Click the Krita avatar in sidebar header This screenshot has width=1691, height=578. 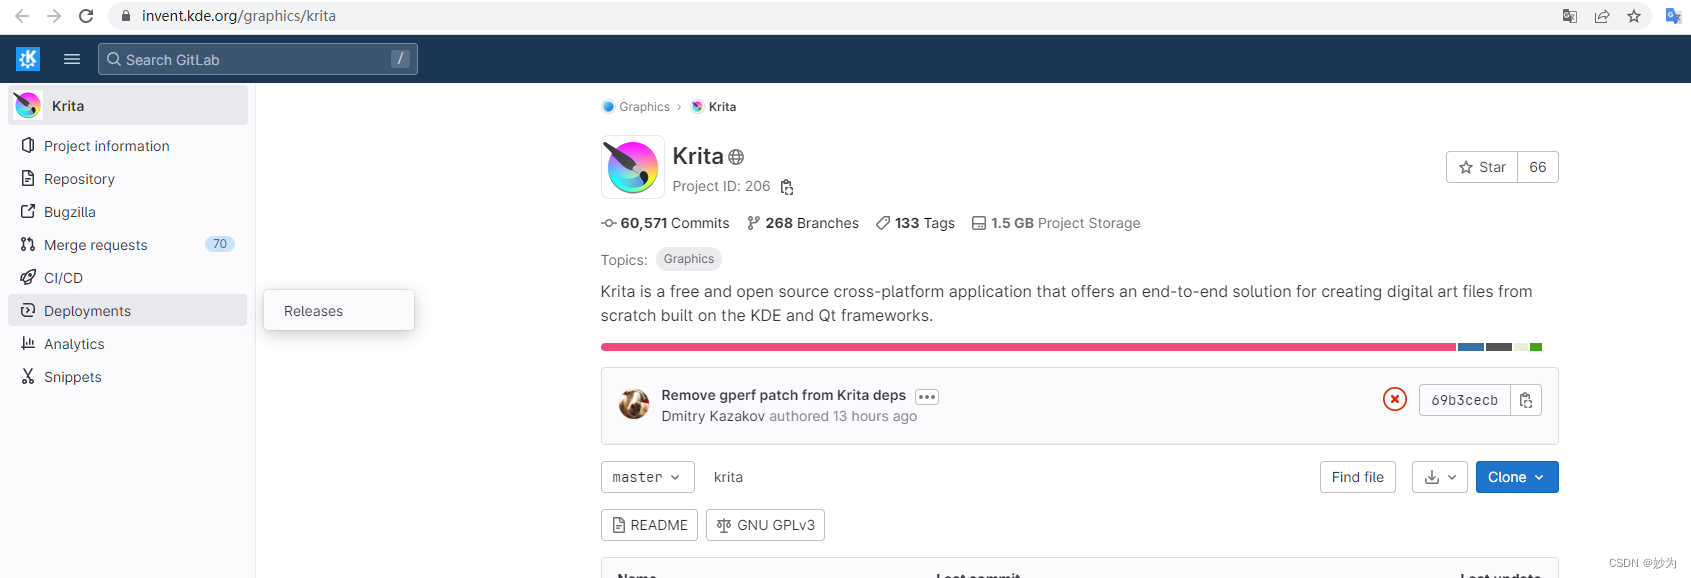(x=28, y=105)
